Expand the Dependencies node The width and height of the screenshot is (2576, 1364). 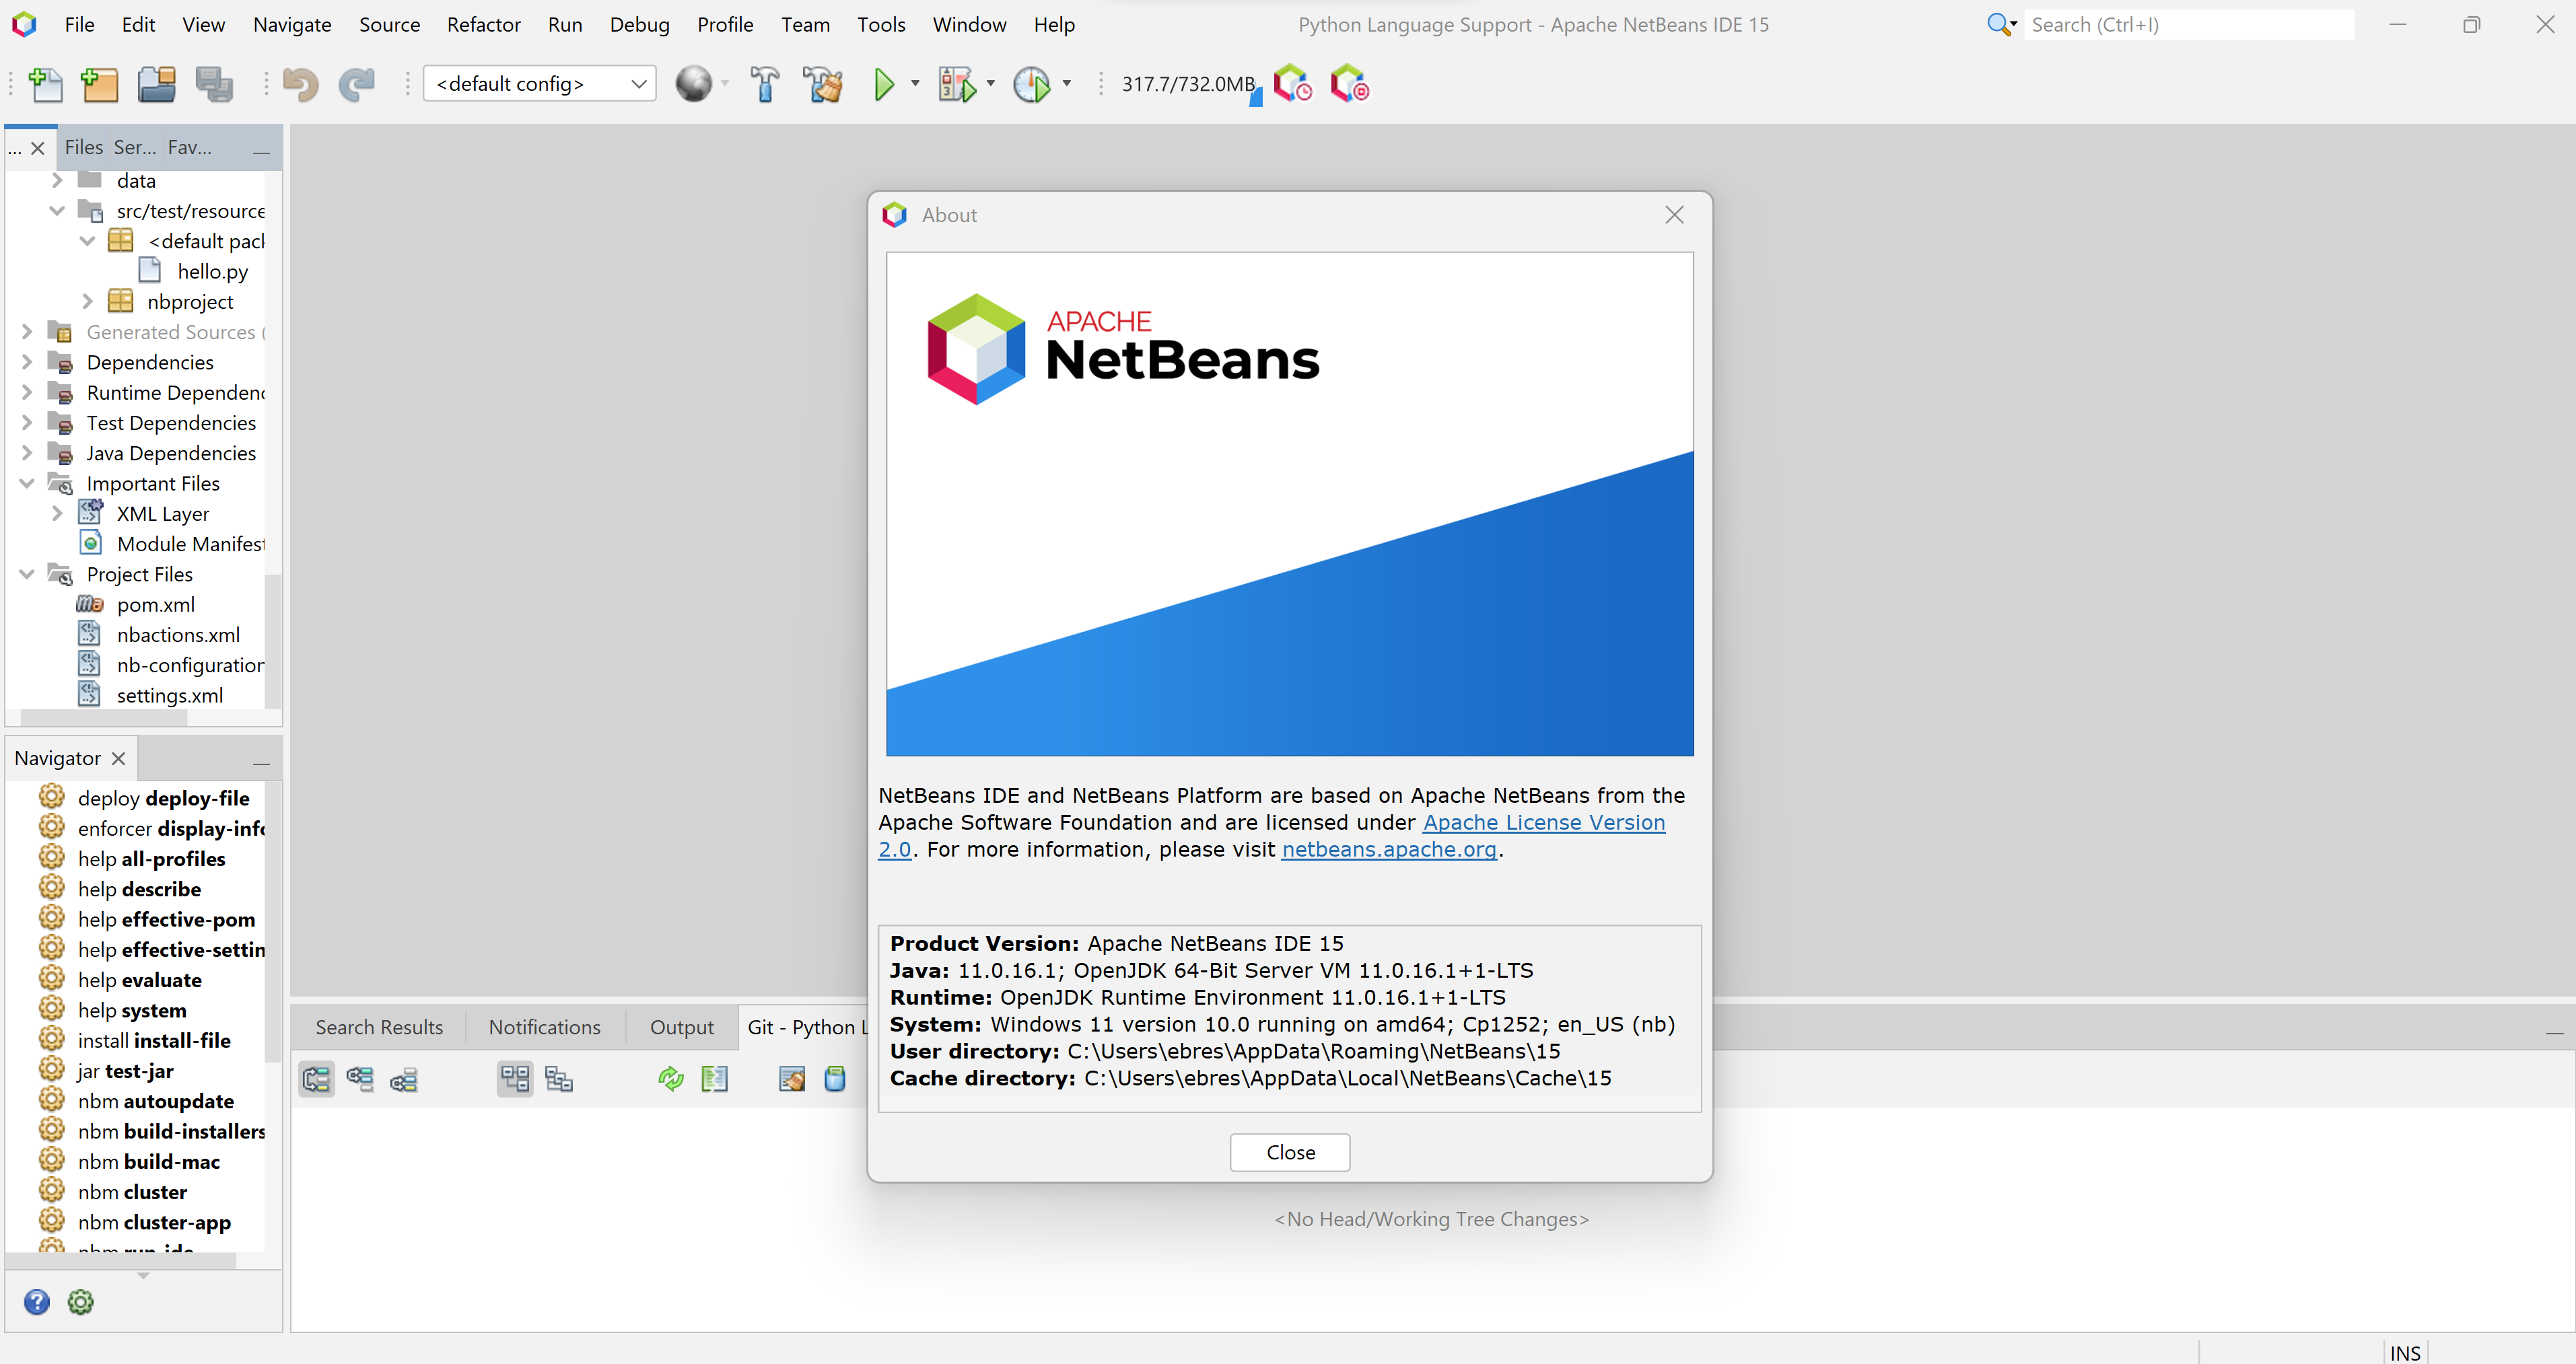click(x=27, y=362)
